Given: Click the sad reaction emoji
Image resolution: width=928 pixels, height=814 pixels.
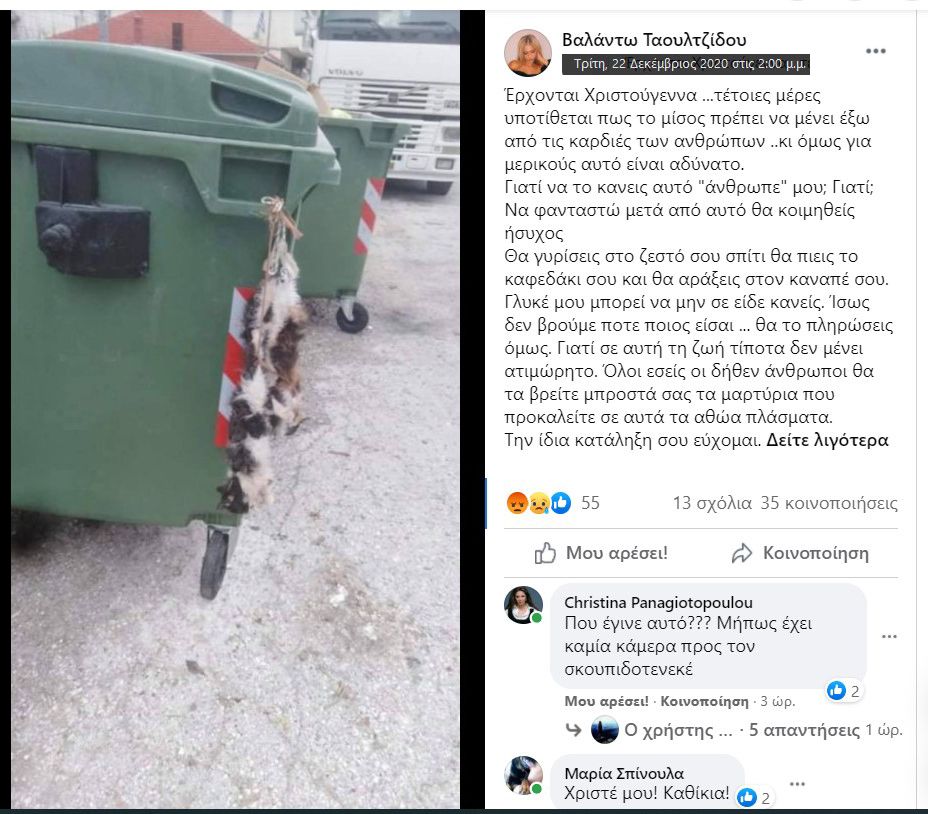Looking at the screenshot, I should point(539,503).
